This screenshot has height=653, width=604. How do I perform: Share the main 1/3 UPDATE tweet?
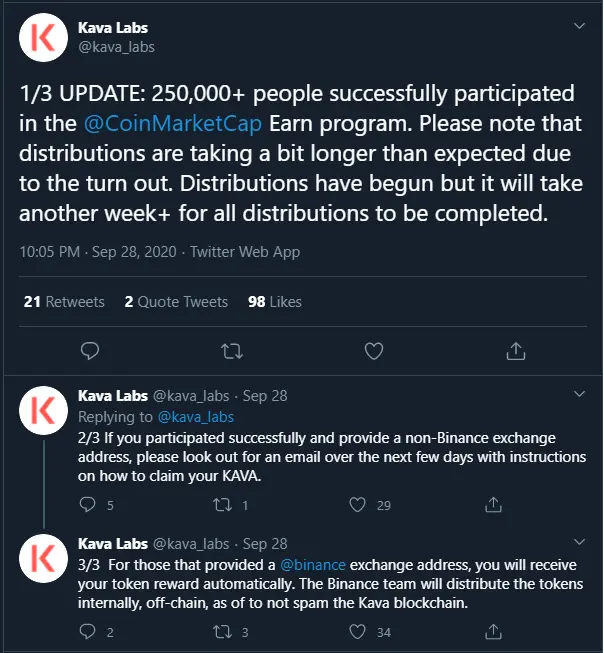[516, 351]
